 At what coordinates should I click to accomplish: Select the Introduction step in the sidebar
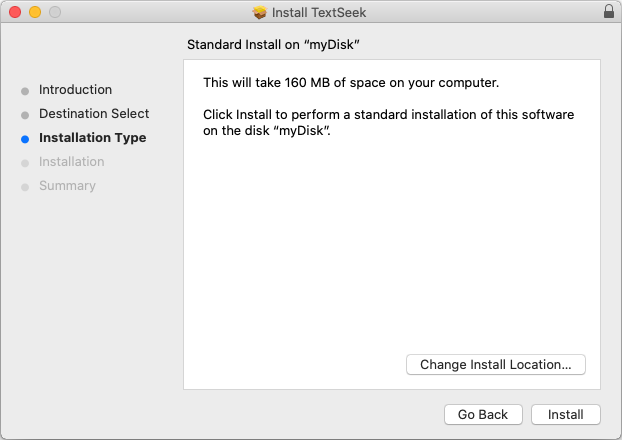click(x=75, y=90)
